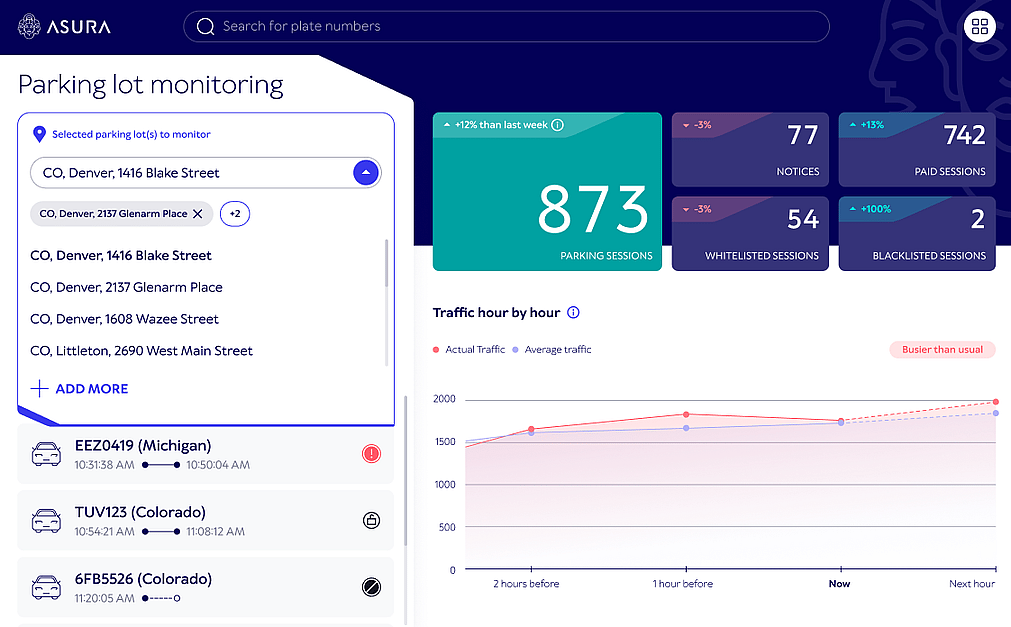Expand the +2 more selected lots chip
1011x627 pixels.
(x=235, y=214)
